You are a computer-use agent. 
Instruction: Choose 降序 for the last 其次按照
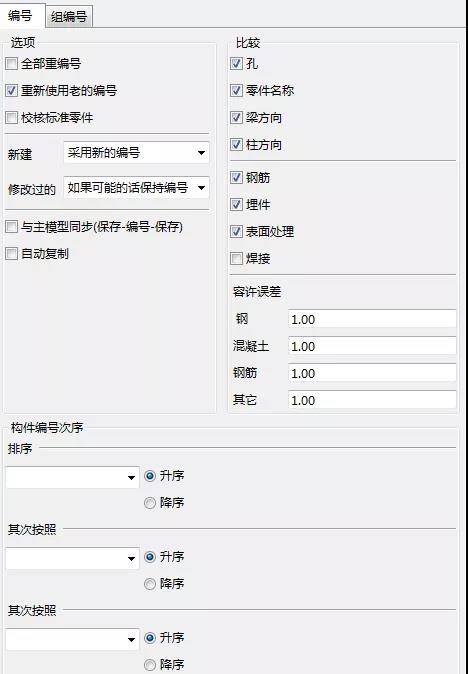[x=150, y=665]
